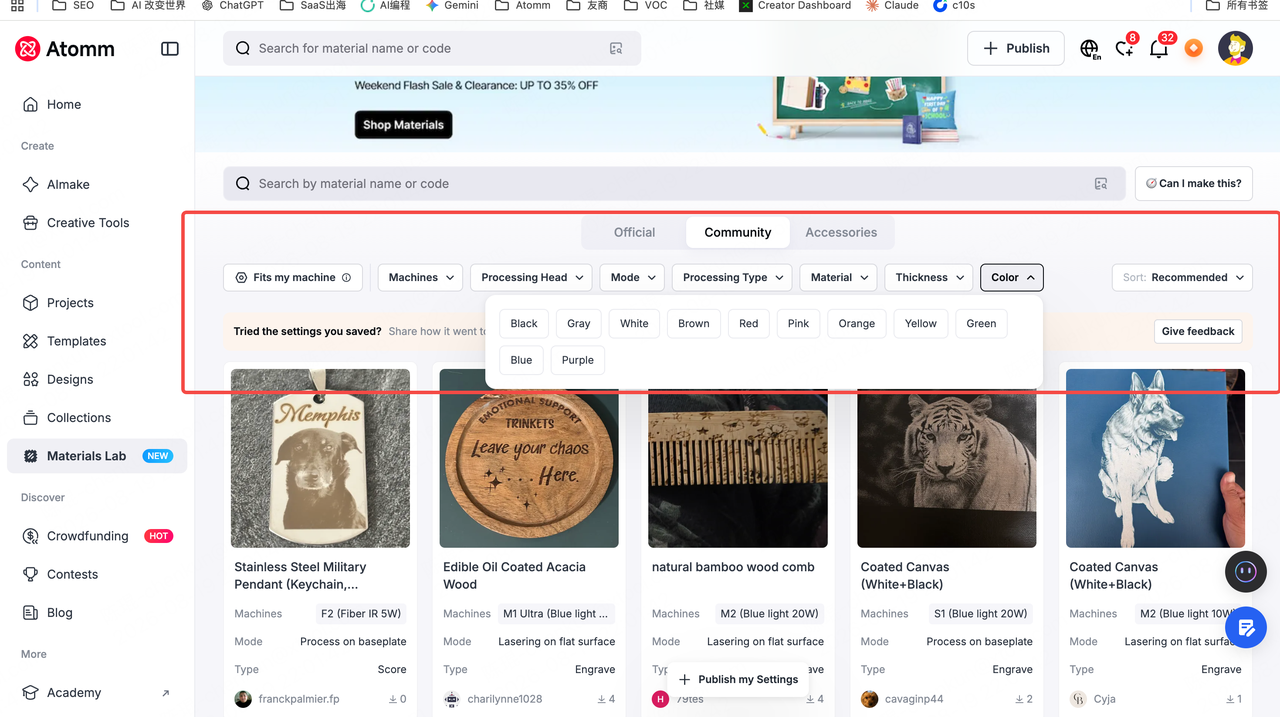Click the Publish button
The height and width of the screenshot is (717, 1280).
coord(1016,48)
